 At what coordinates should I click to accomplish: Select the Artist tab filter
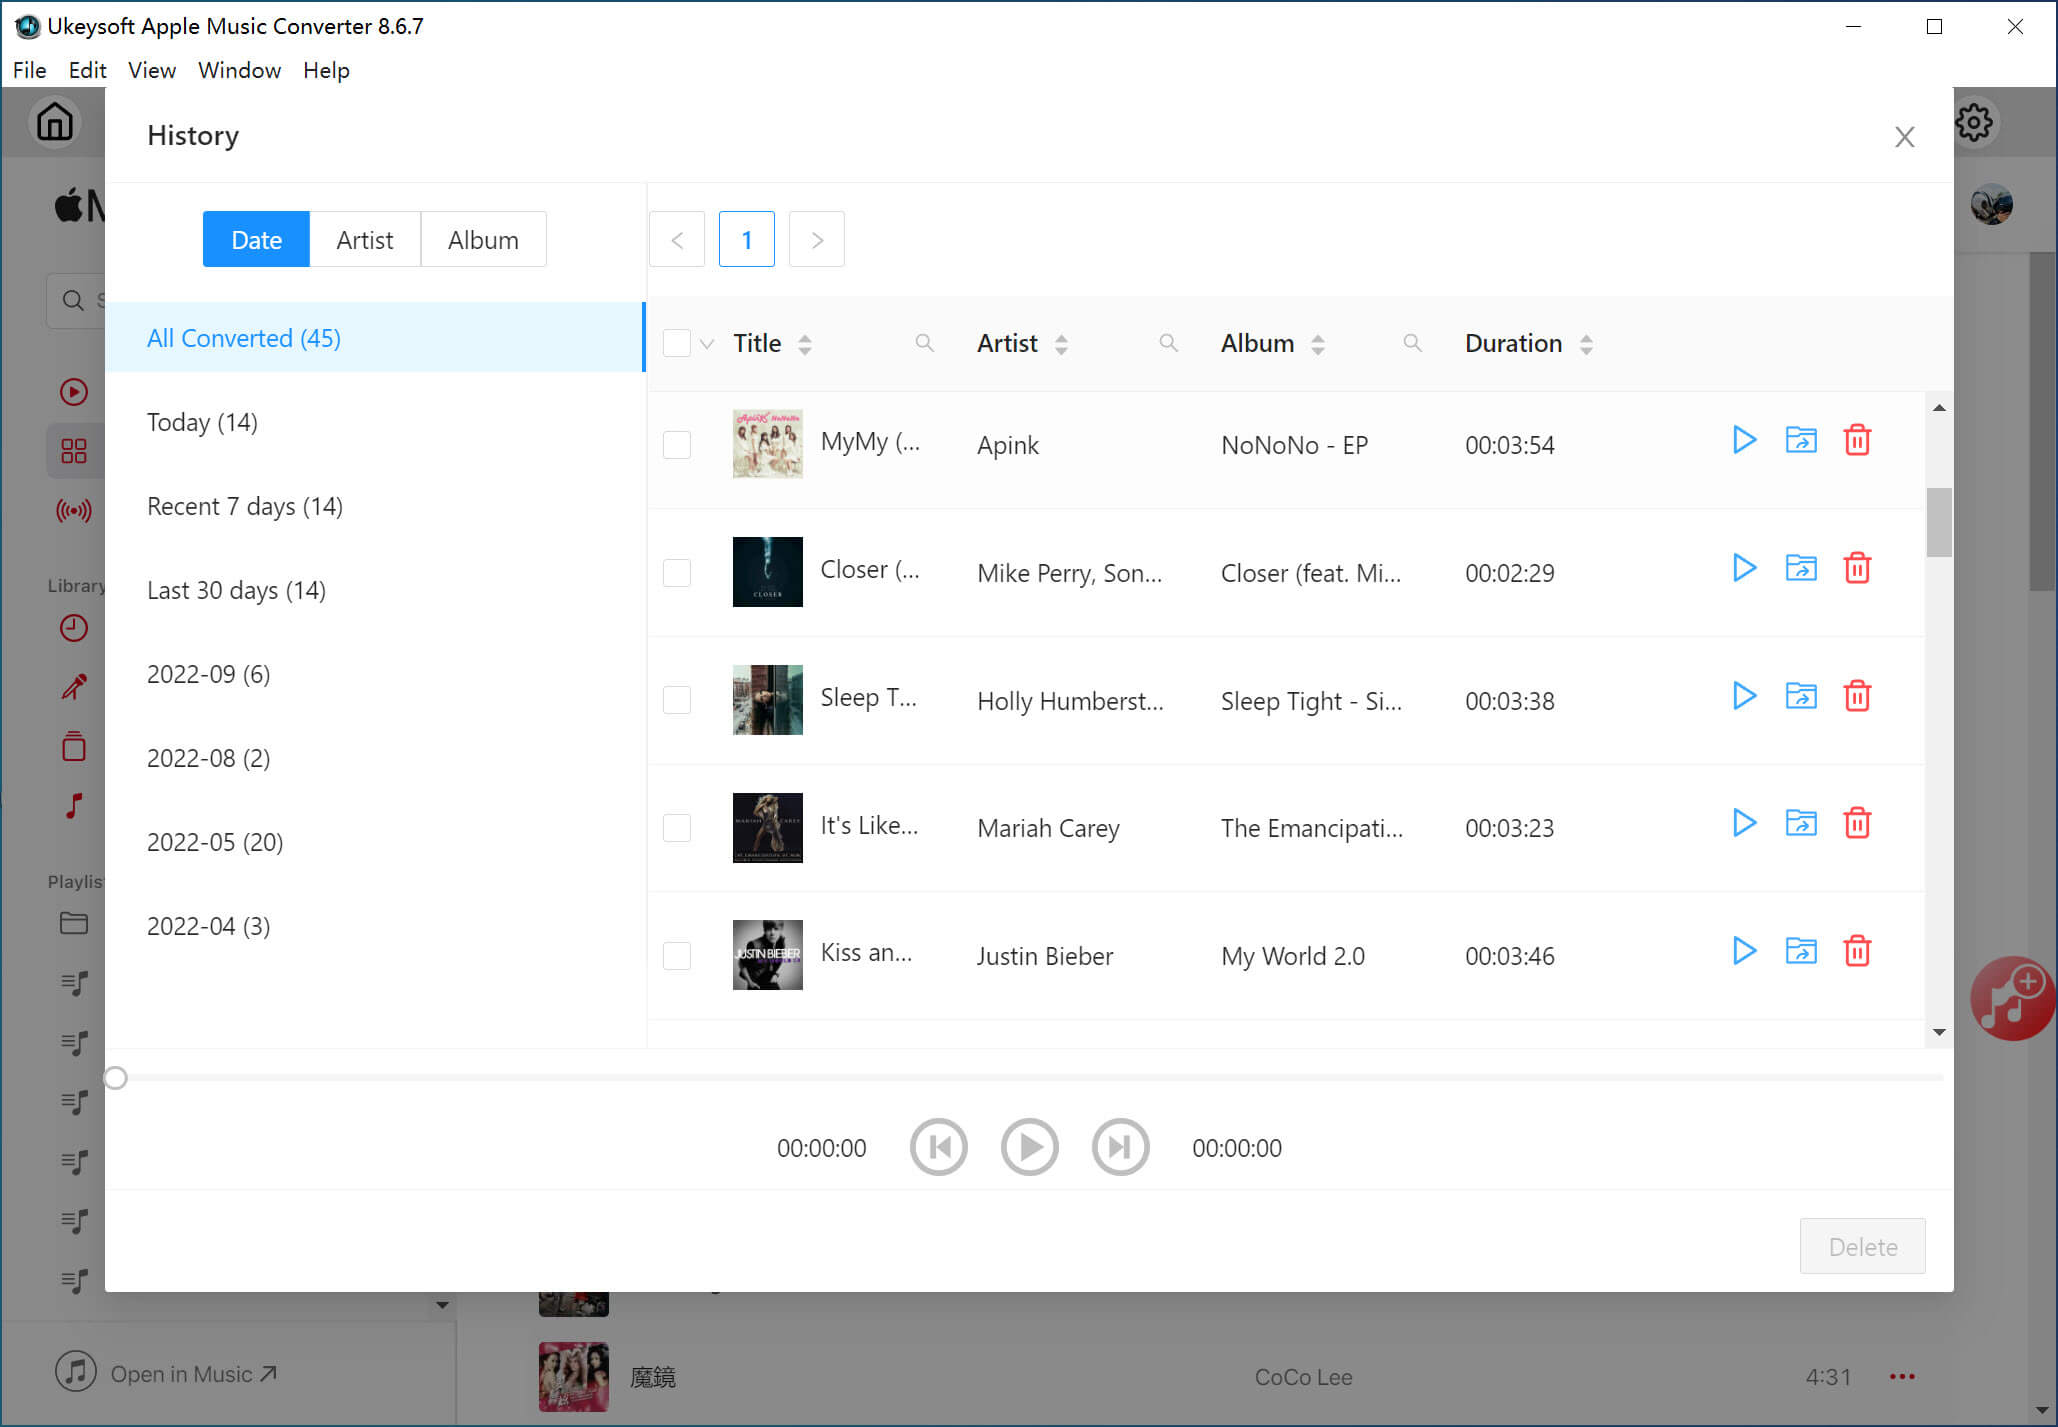click(x=366, y=239)
